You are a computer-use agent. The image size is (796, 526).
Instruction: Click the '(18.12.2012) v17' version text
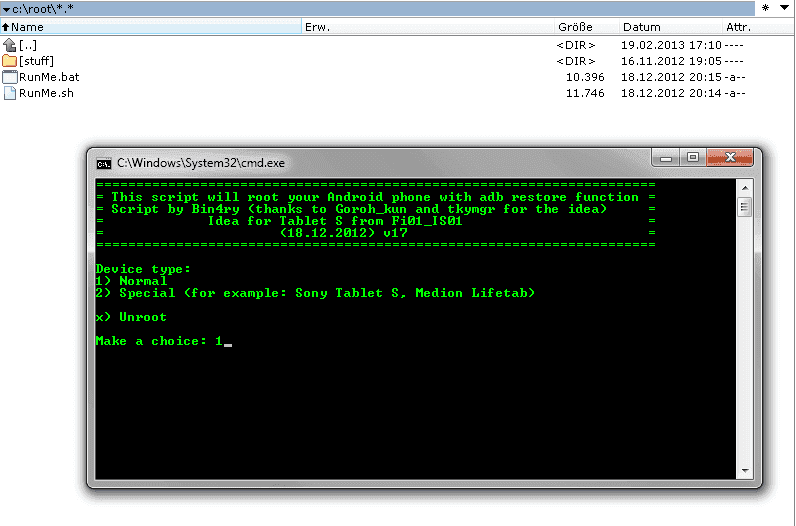click(344, 233)
